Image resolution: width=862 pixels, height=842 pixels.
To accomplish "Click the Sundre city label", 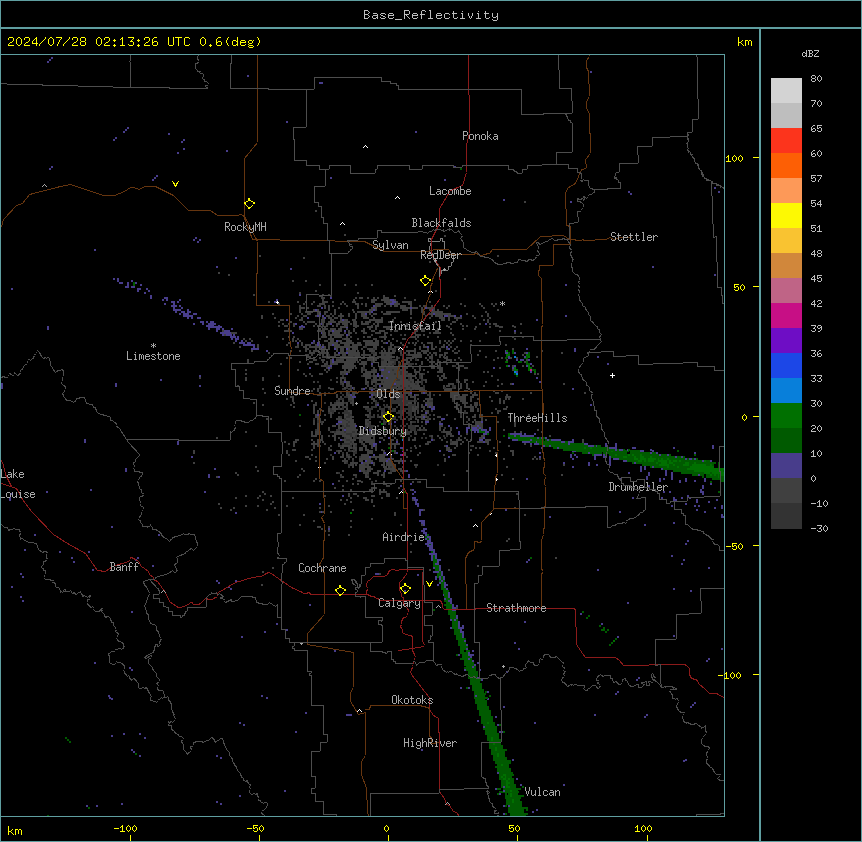I will [292, 391].
